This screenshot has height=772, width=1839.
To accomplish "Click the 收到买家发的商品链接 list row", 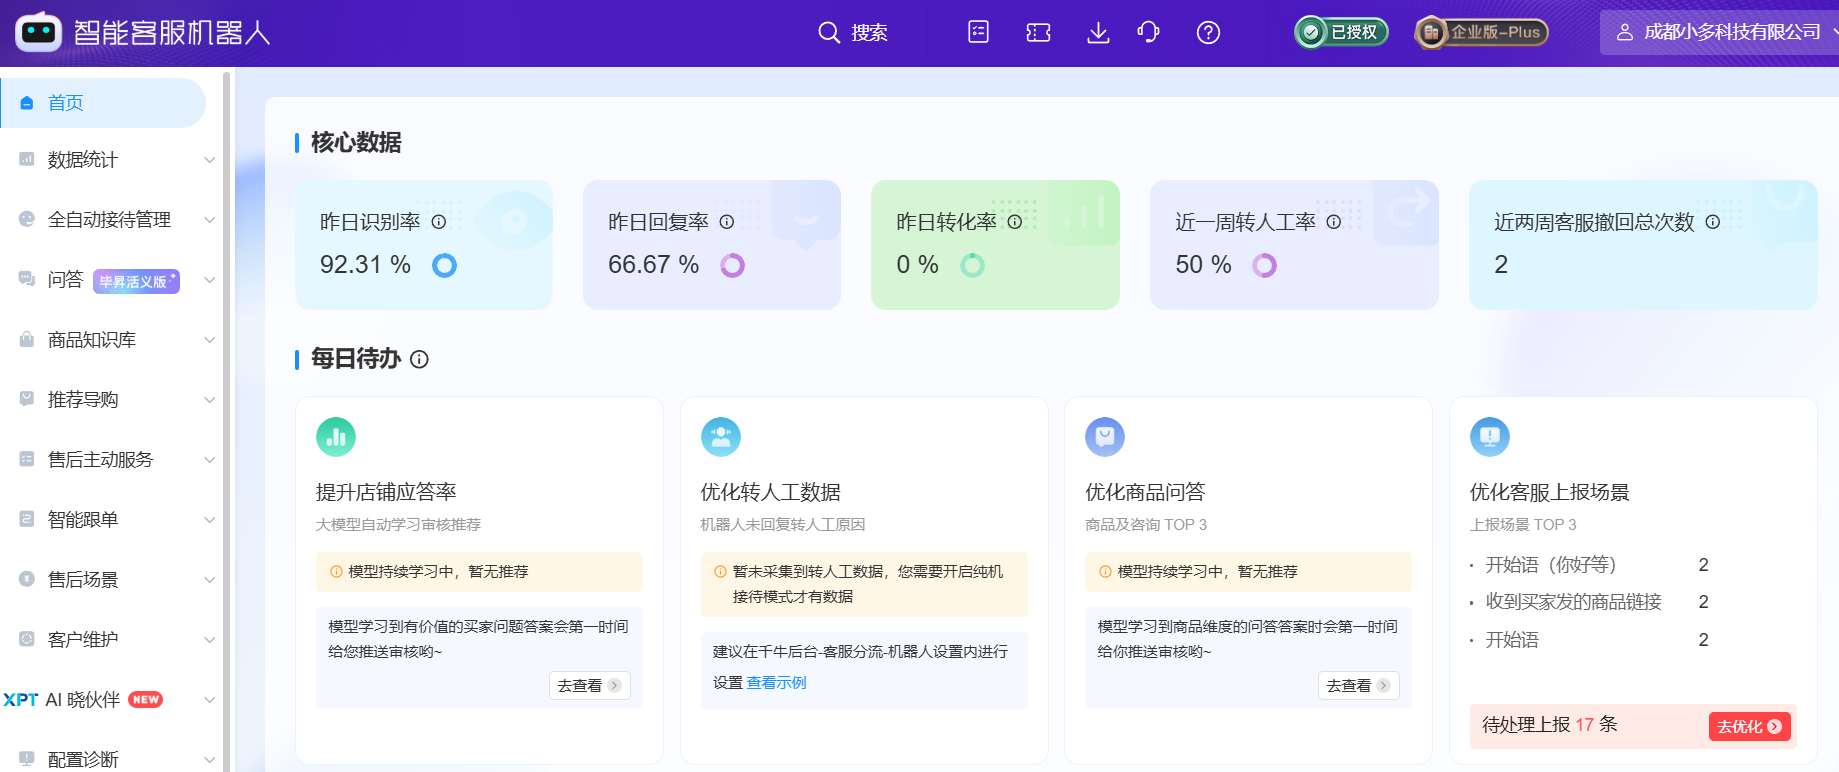I will click(x=1590, y=602).
